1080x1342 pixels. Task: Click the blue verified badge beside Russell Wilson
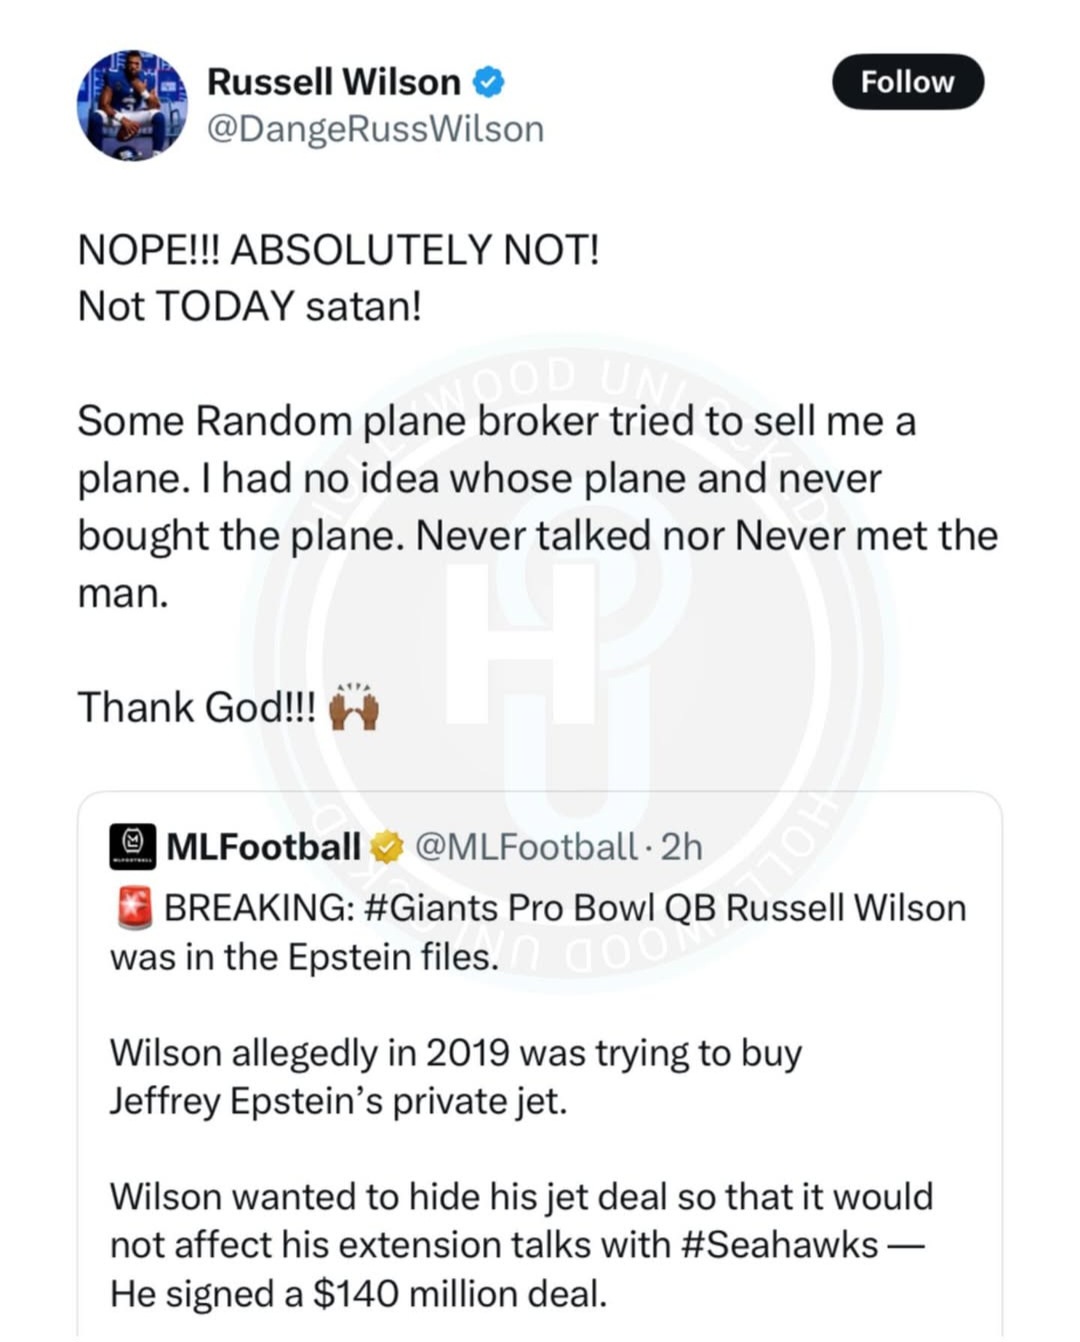[x=488, y=82]
